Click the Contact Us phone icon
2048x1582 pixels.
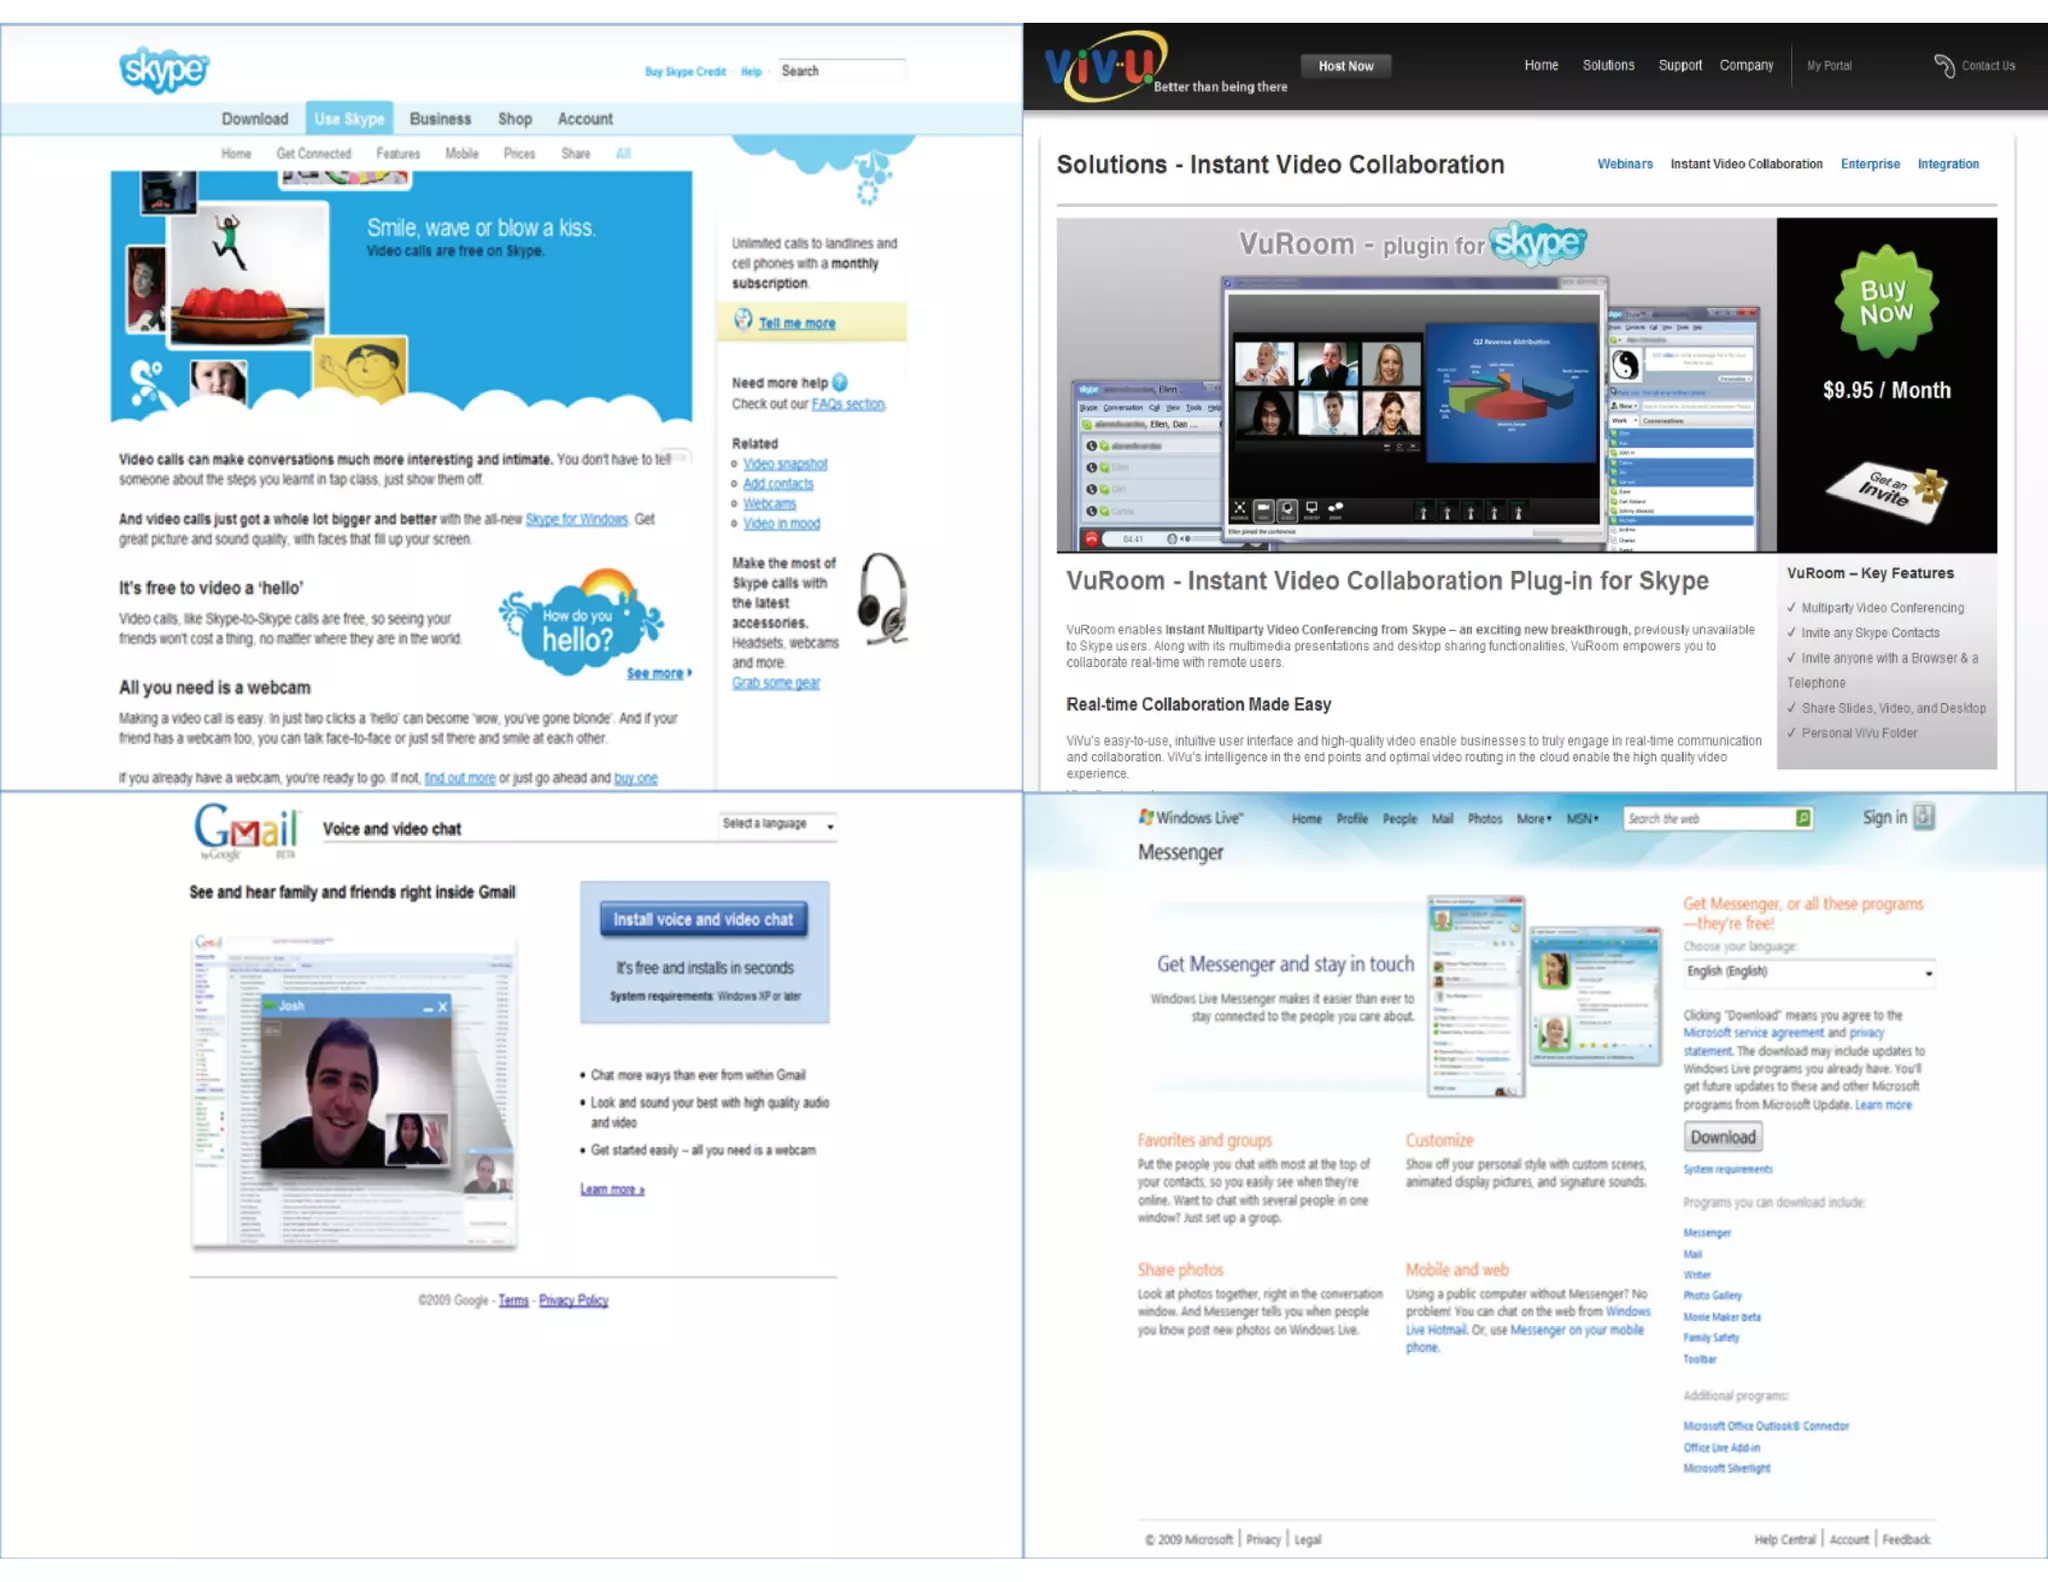point(1943,66)
